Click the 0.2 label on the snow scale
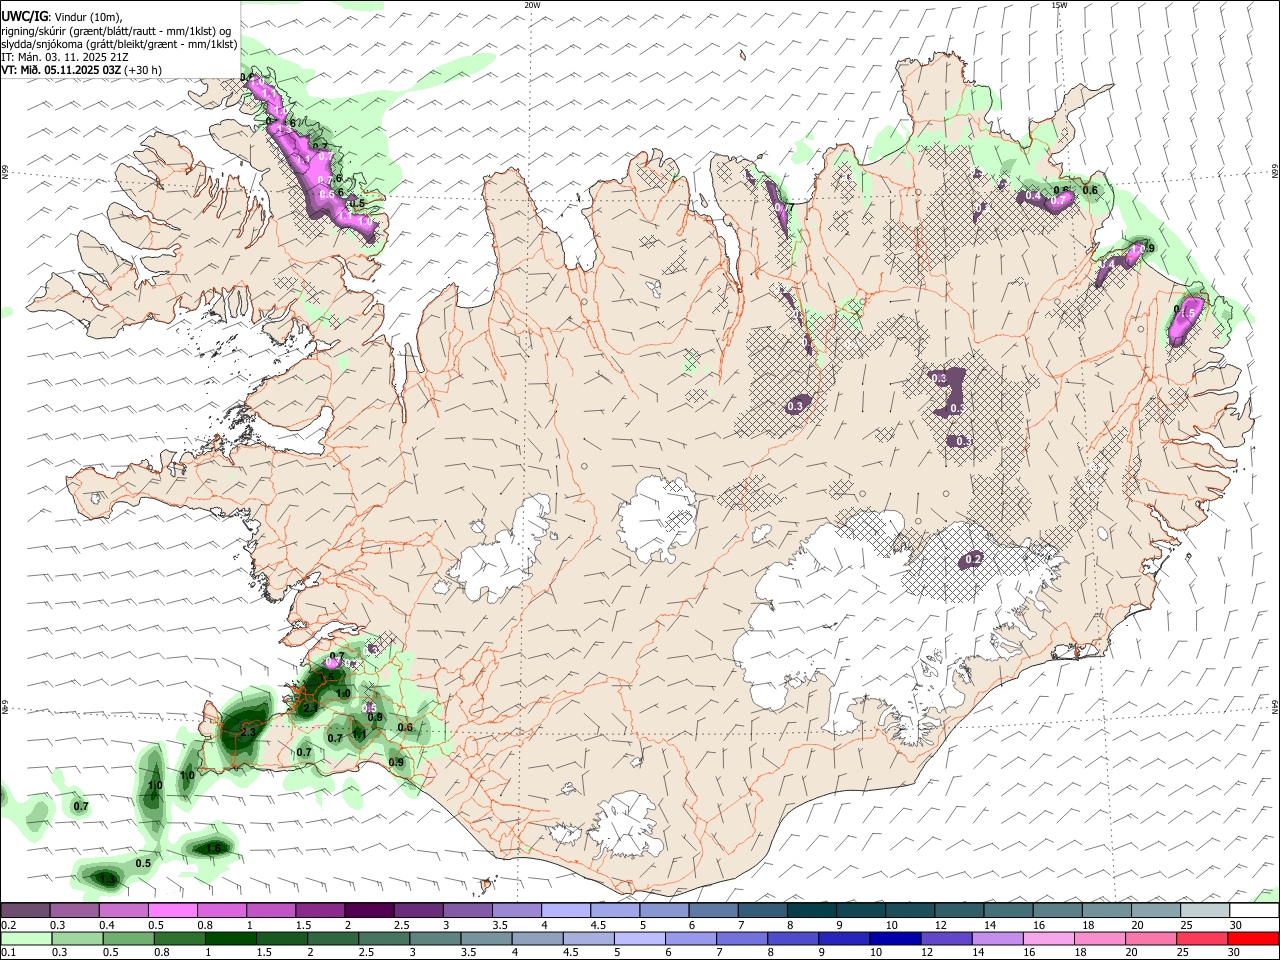Image resolution: width=1280 pixels, height=960 pixels. (9, 925)
